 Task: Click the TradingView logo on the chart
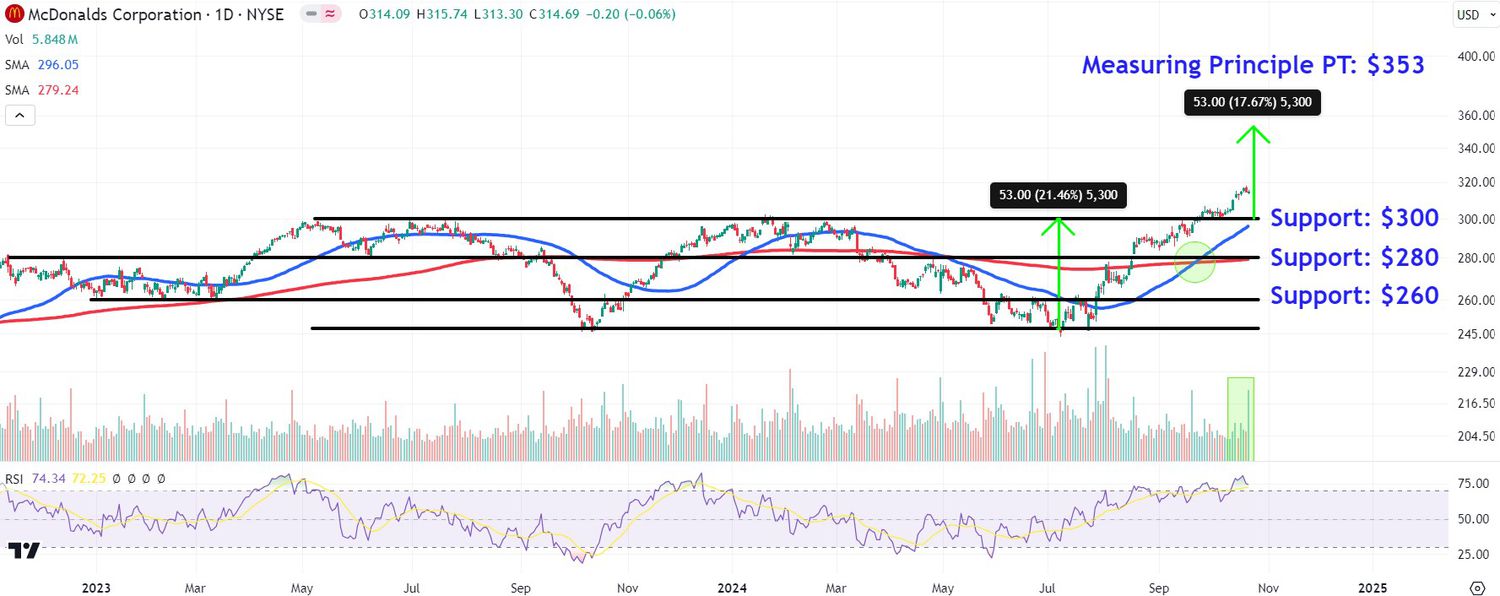[x=23, y=551]
